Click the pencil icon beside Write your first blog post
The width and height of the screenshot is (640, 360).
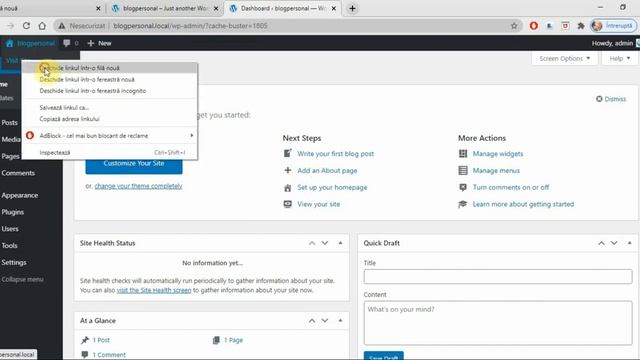288,153
